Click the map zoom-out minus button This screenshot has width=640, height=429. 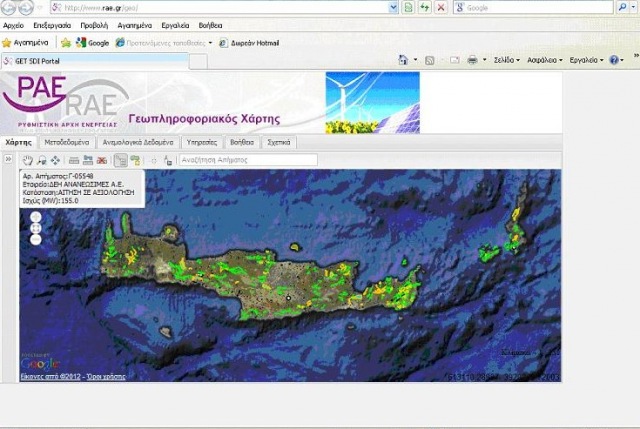(36, 239)
